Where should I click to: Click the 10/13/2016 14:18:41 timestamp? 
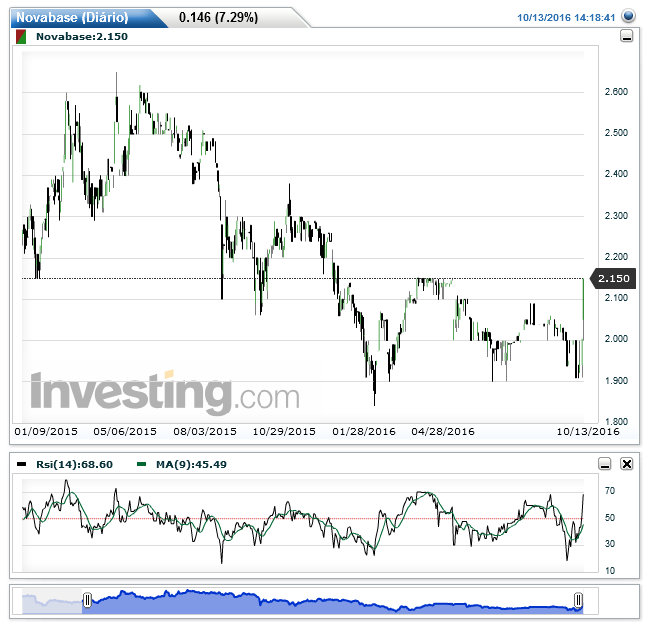pos(566,17)
